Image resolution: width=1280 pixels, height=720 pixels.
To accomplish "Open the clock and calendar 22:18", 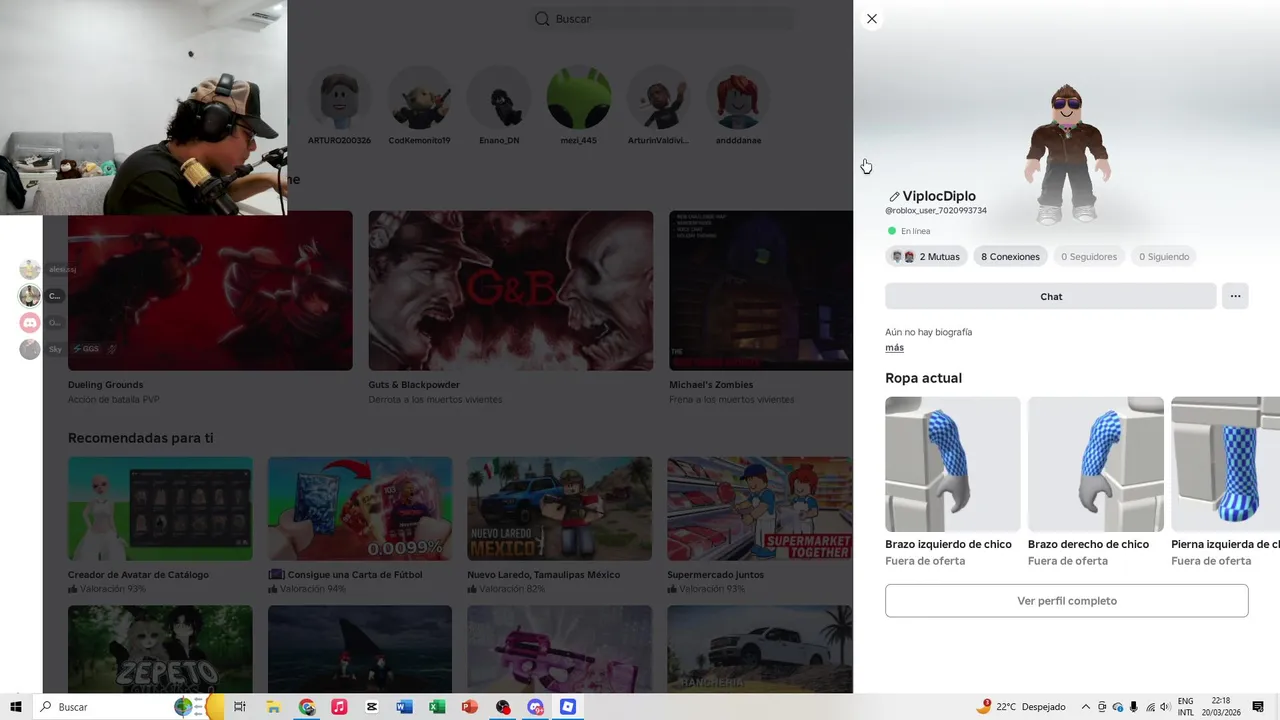I will [x=1222, y=707].
